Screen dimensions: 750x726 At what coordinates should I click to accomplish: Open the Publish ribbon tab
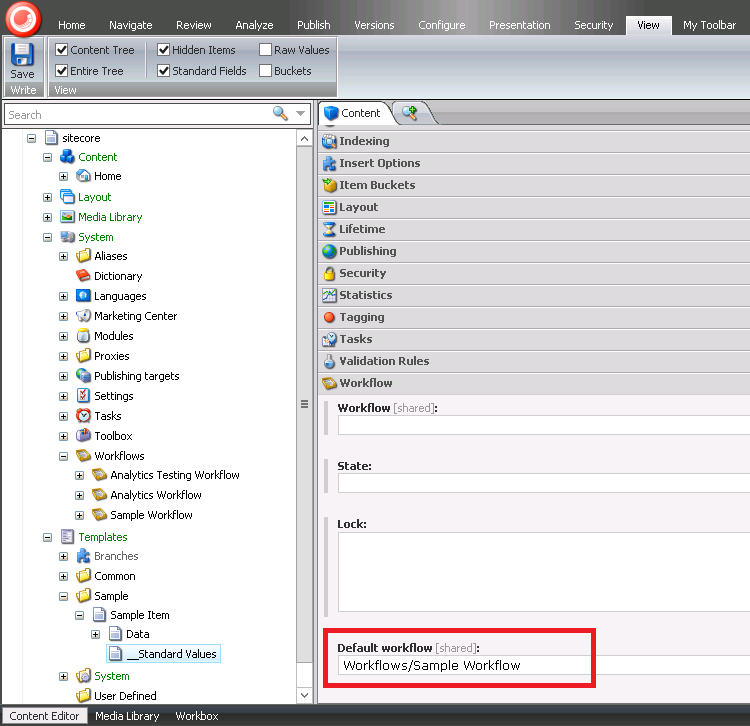tap(313, 25)
